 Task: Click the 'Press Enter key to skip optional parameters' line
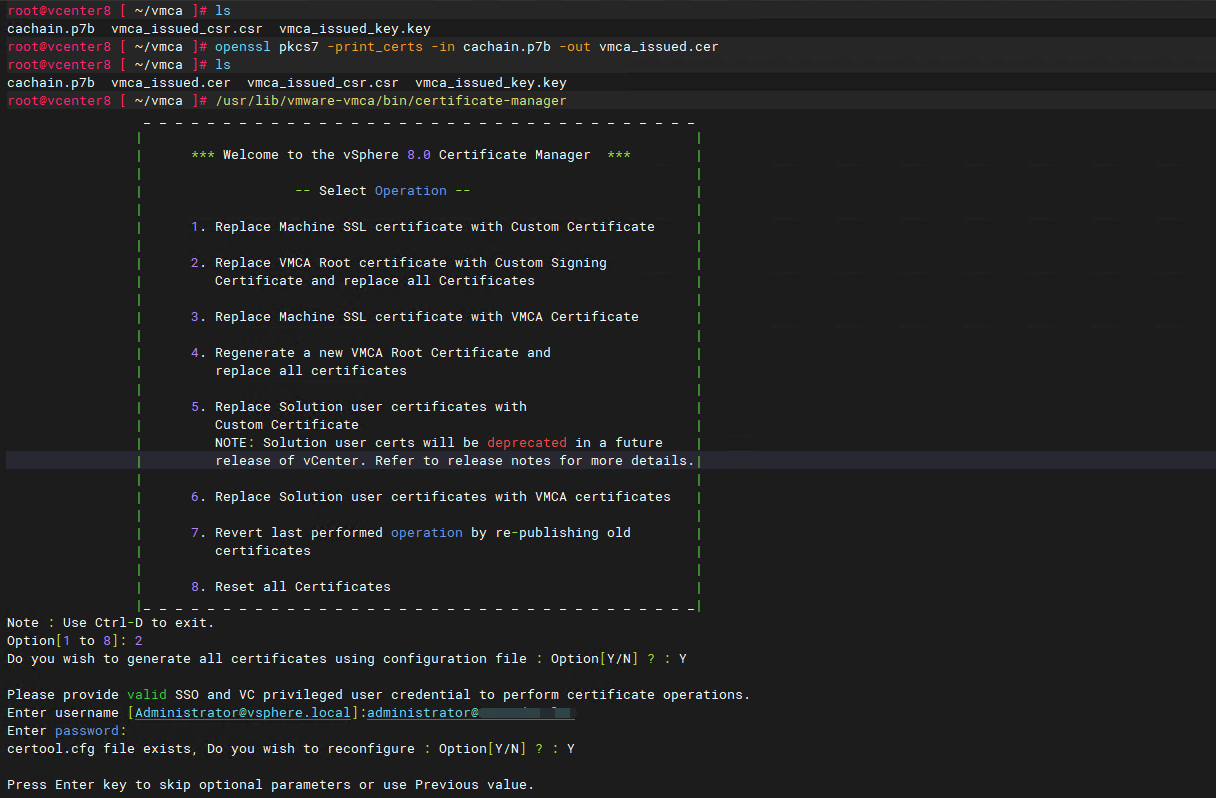click(271, 785)
